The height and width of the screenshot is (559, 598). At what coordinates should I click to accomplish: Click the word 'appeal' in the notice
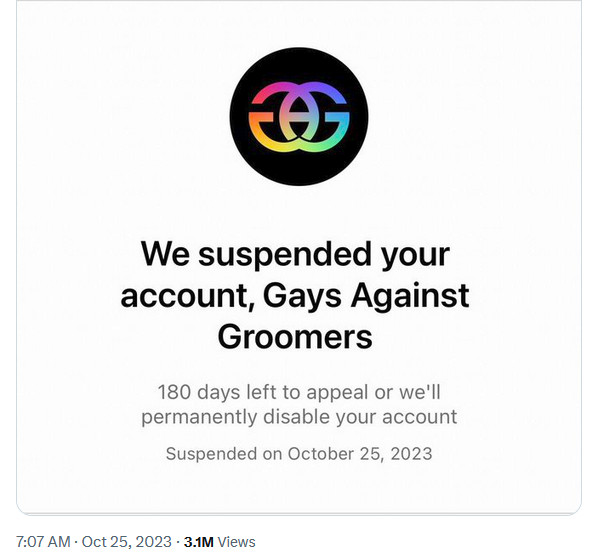[338, 393]
